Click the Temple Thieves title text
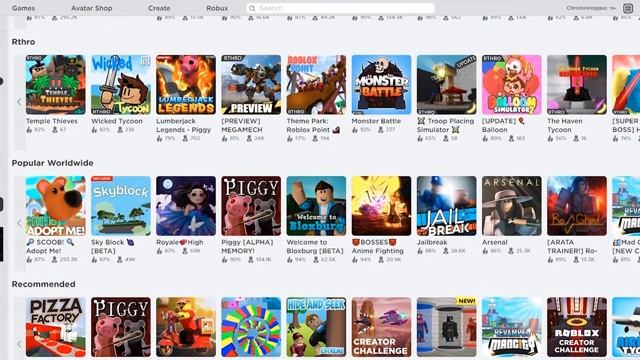640x360 pixels. [52, 121]
